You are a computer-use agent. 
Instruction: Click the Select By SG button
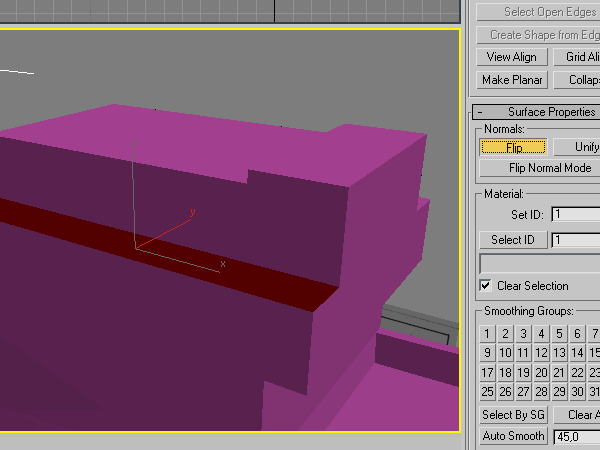[513, 415]
